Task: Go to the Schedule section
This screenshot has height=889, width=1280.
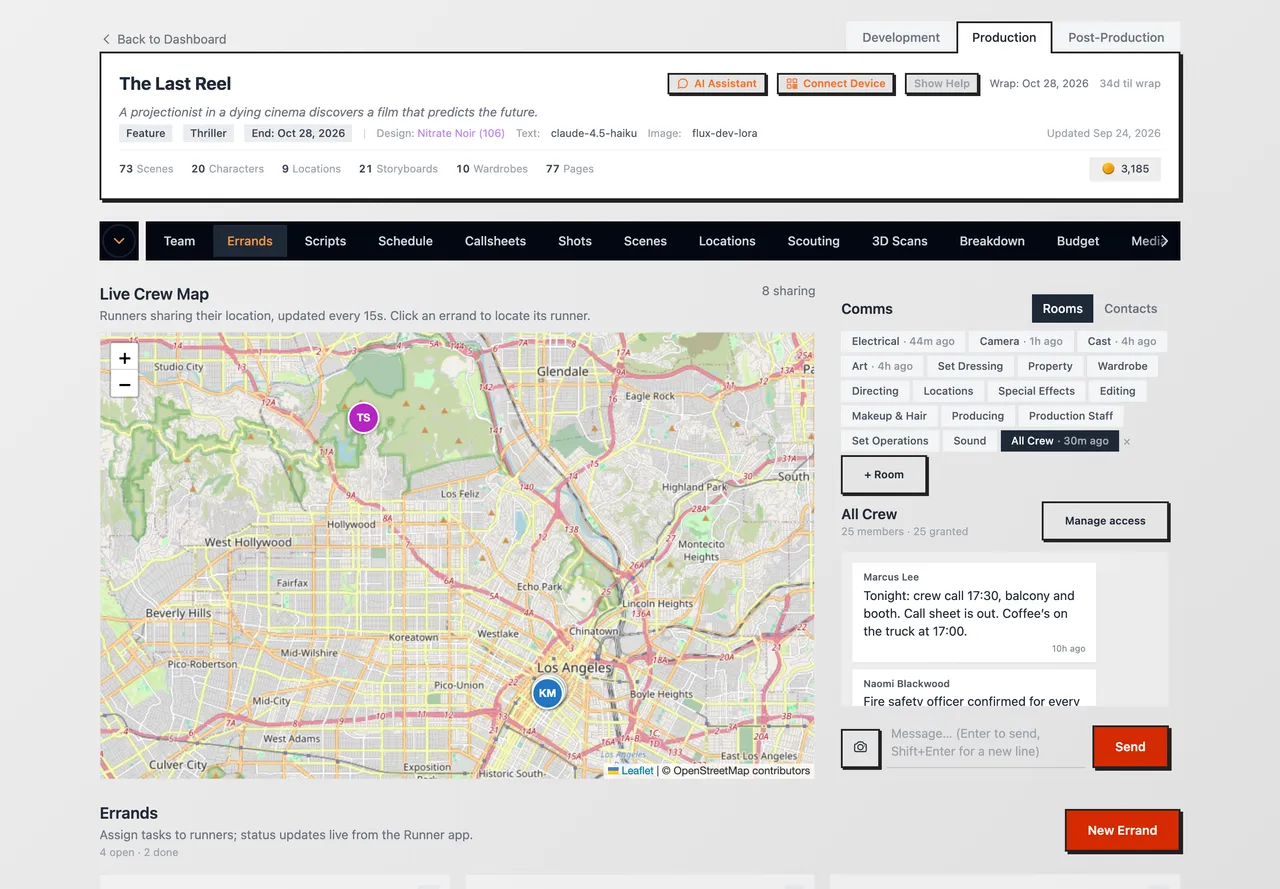Action: click(x=405, y=241)
